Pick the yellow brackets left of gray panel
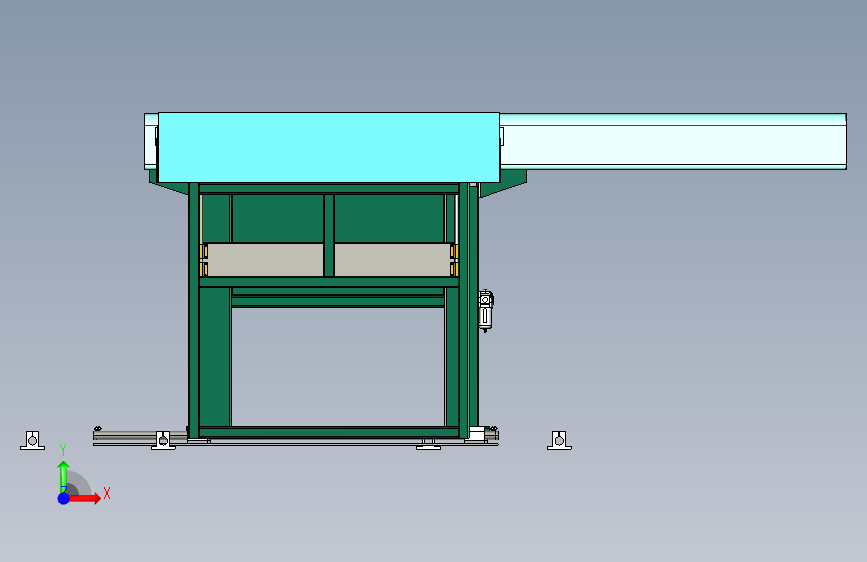This screenshot has width=867, height=562. (x=203, y=260)
